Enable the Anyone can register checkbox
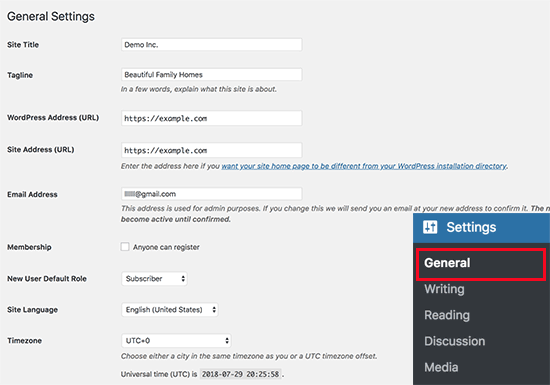 (x=125, y=246)
